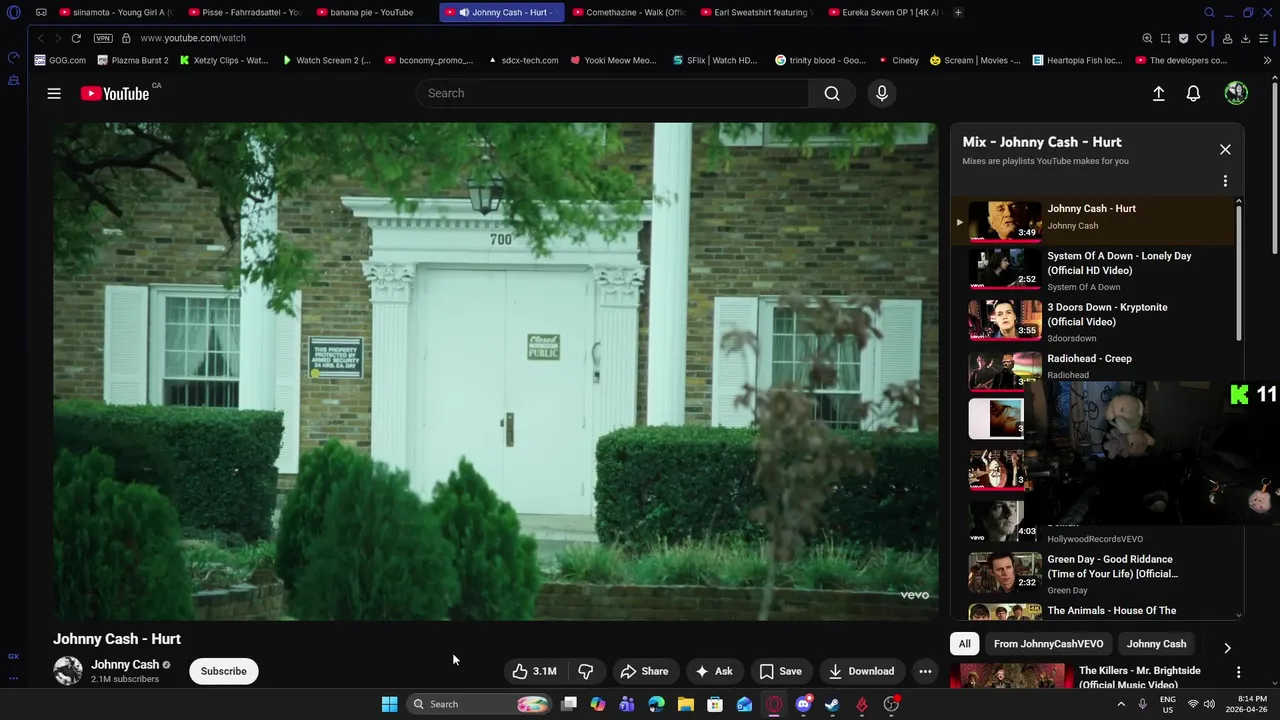Viewport: 1280px width, 720px height.
Task: Click the Ask button
Action: coord(714,671)
